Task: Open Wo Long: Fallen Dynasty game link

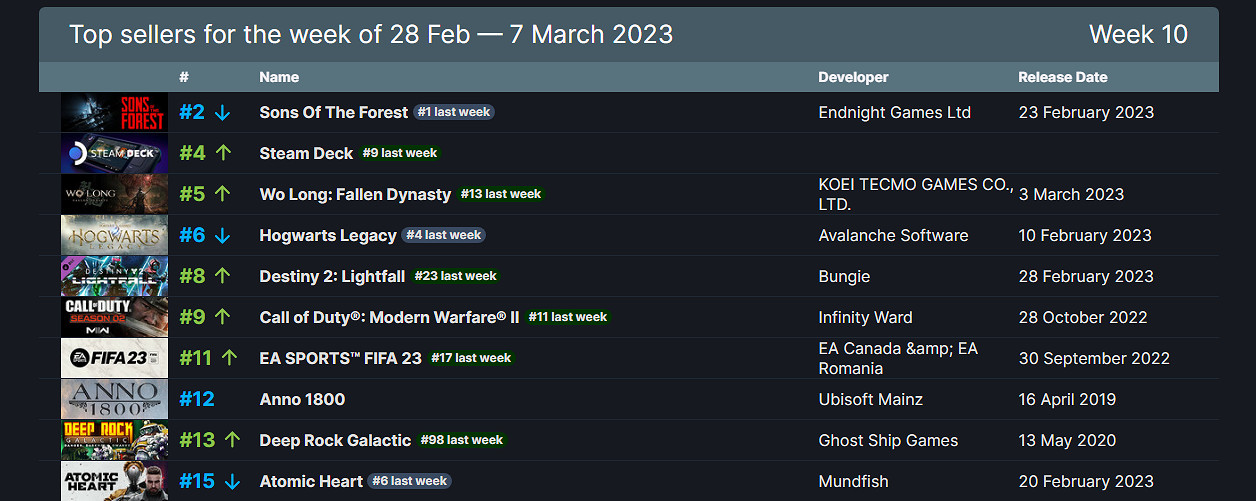Action: (354, 194)
